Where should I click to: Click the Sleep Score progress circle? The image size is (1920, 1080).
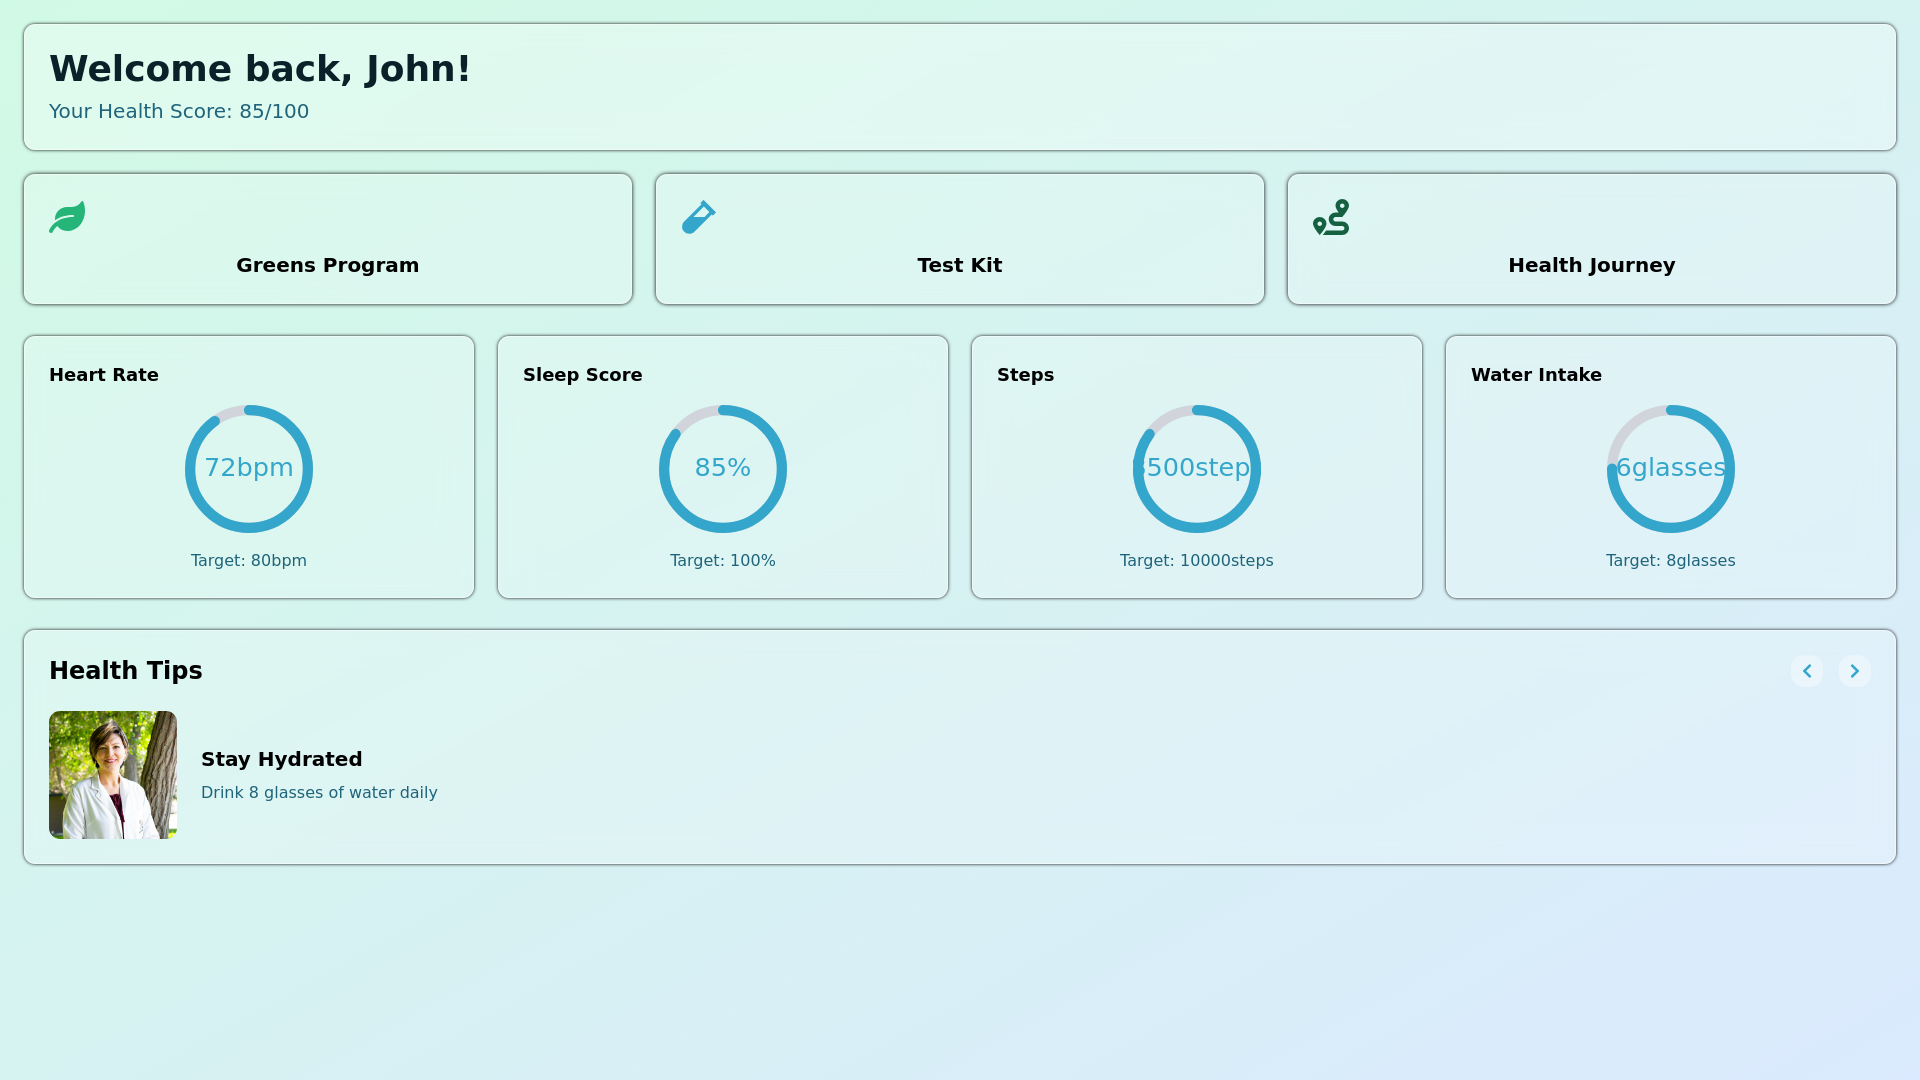pos(722,468)
